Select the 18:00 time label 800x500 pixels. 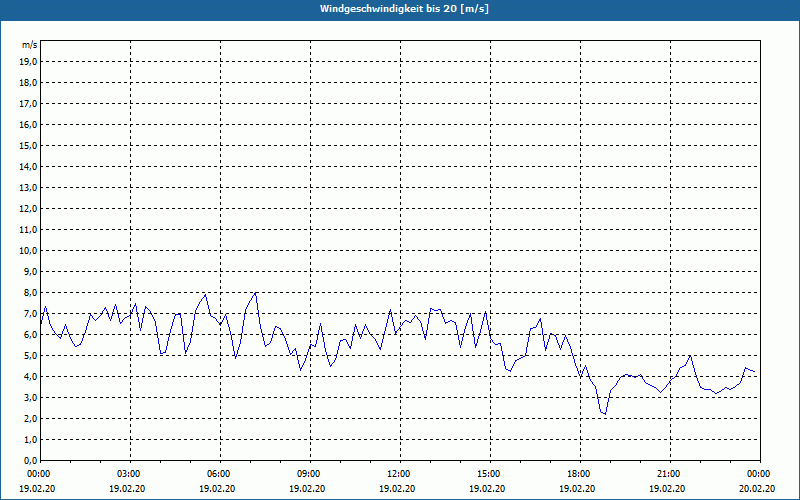[x=581, y=474]
